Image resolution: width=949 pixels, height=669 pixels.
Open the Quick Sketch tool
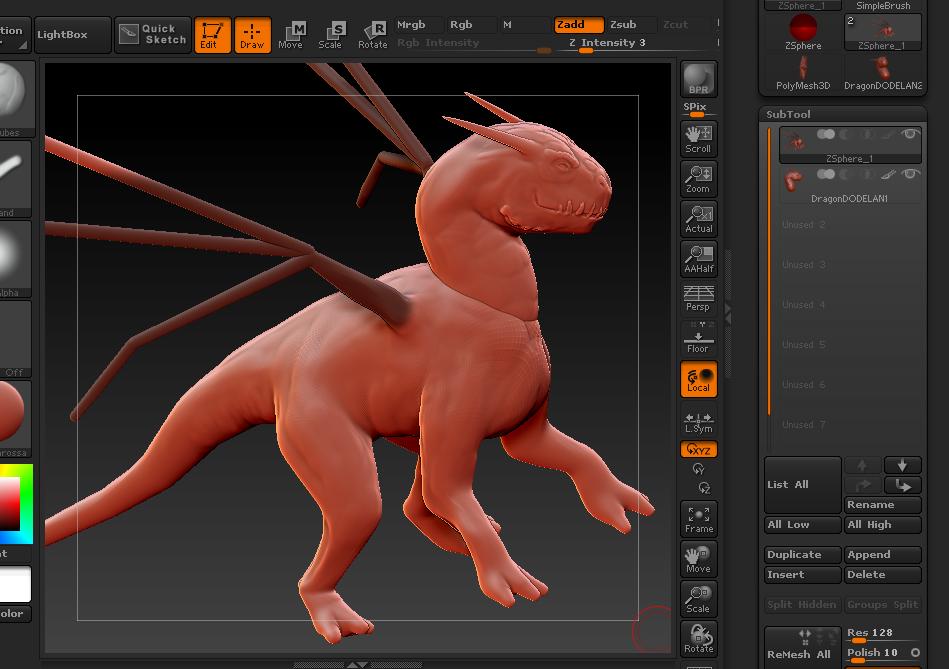(153, 34)
